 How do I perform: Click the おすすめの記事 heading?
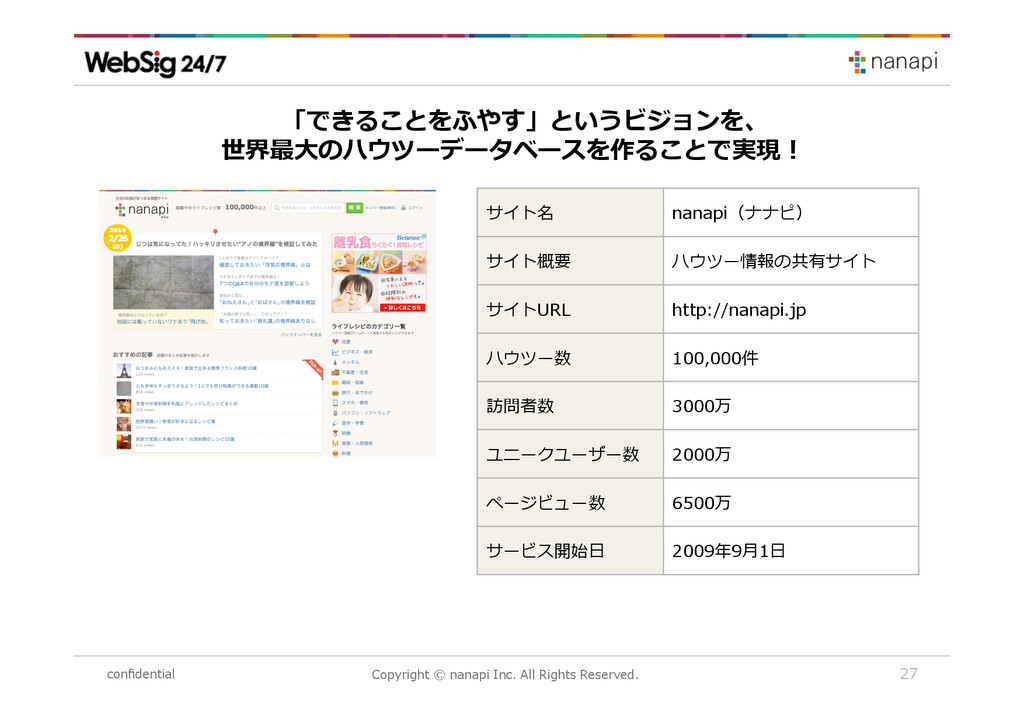tap(133, 354)
